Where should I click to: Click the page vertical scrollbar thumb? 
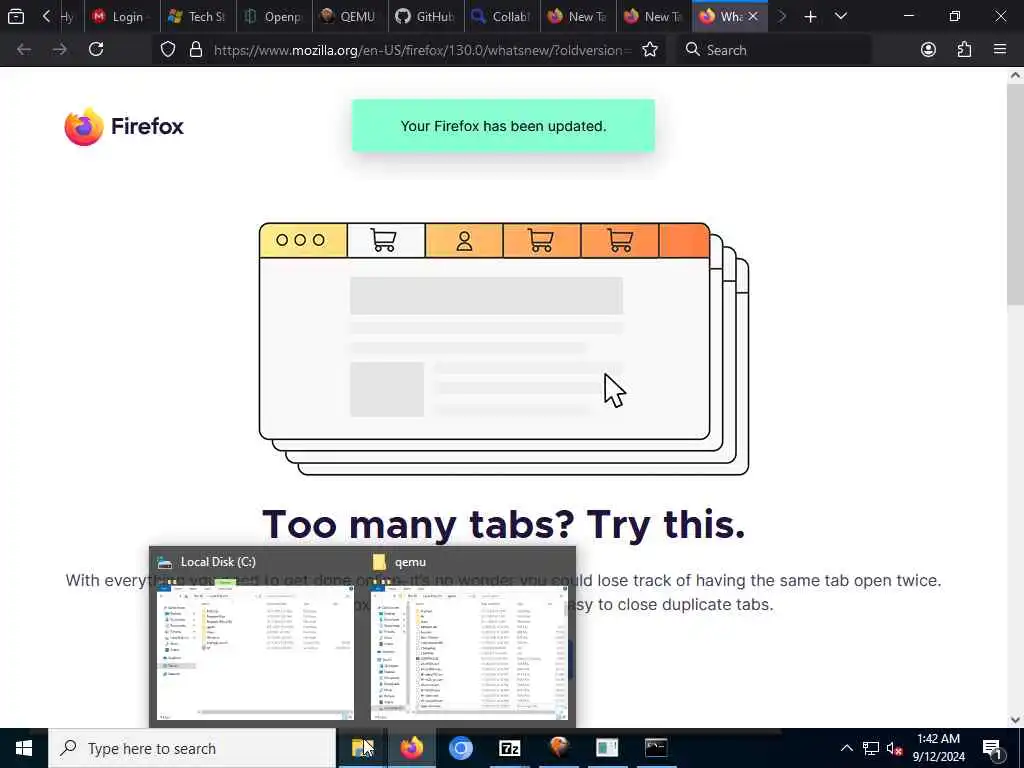1015,197
